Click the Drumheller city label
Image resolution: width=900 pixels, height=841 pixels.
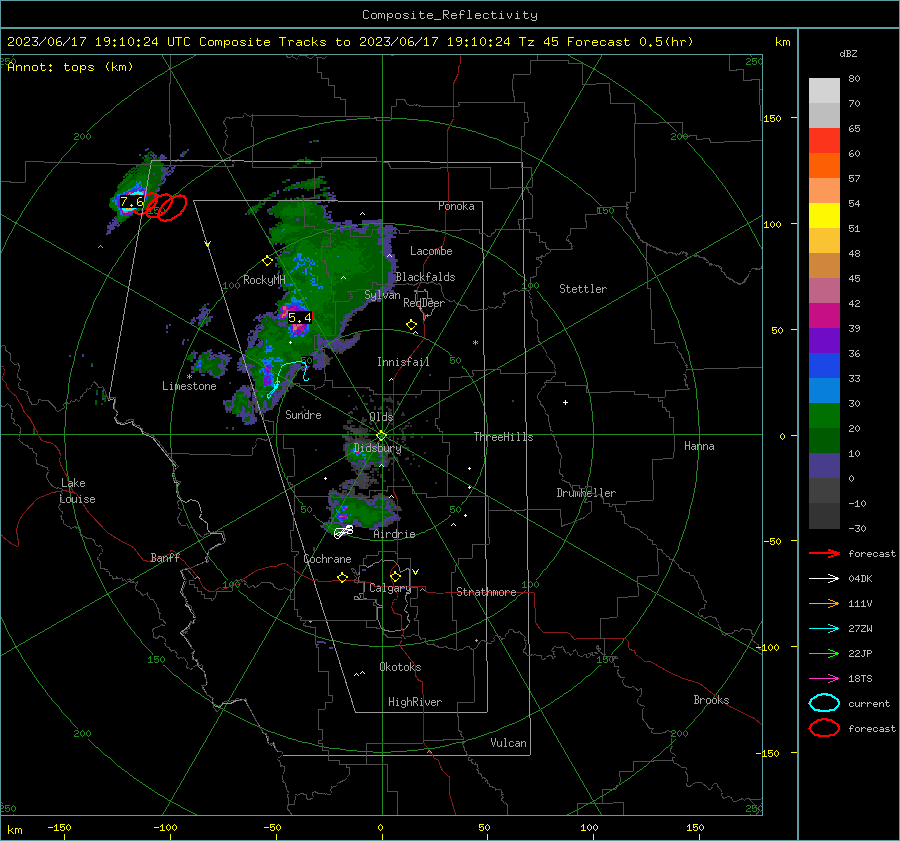[x=586, y=493]
